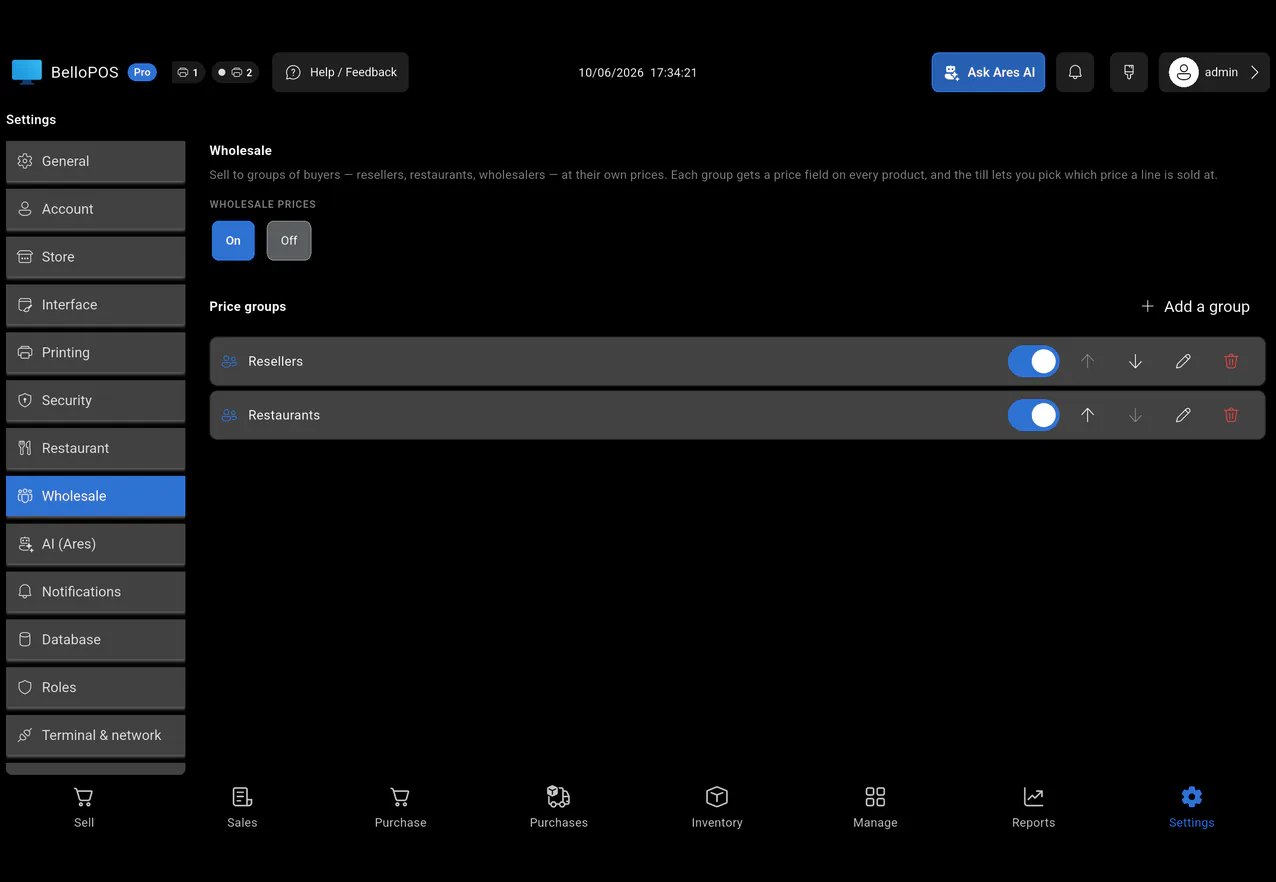Open Notifications settings in sidebar
Image resolution: width=1276 pixels, height=882 pixels.
(96, 592)
